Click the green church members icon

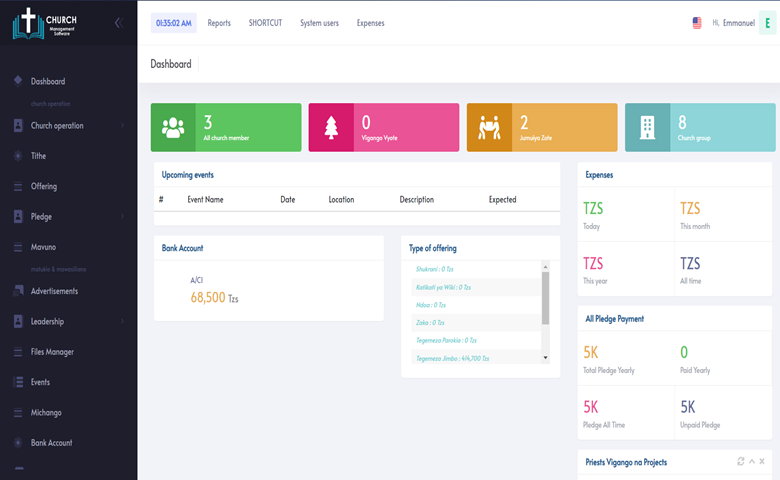point(173,127)
